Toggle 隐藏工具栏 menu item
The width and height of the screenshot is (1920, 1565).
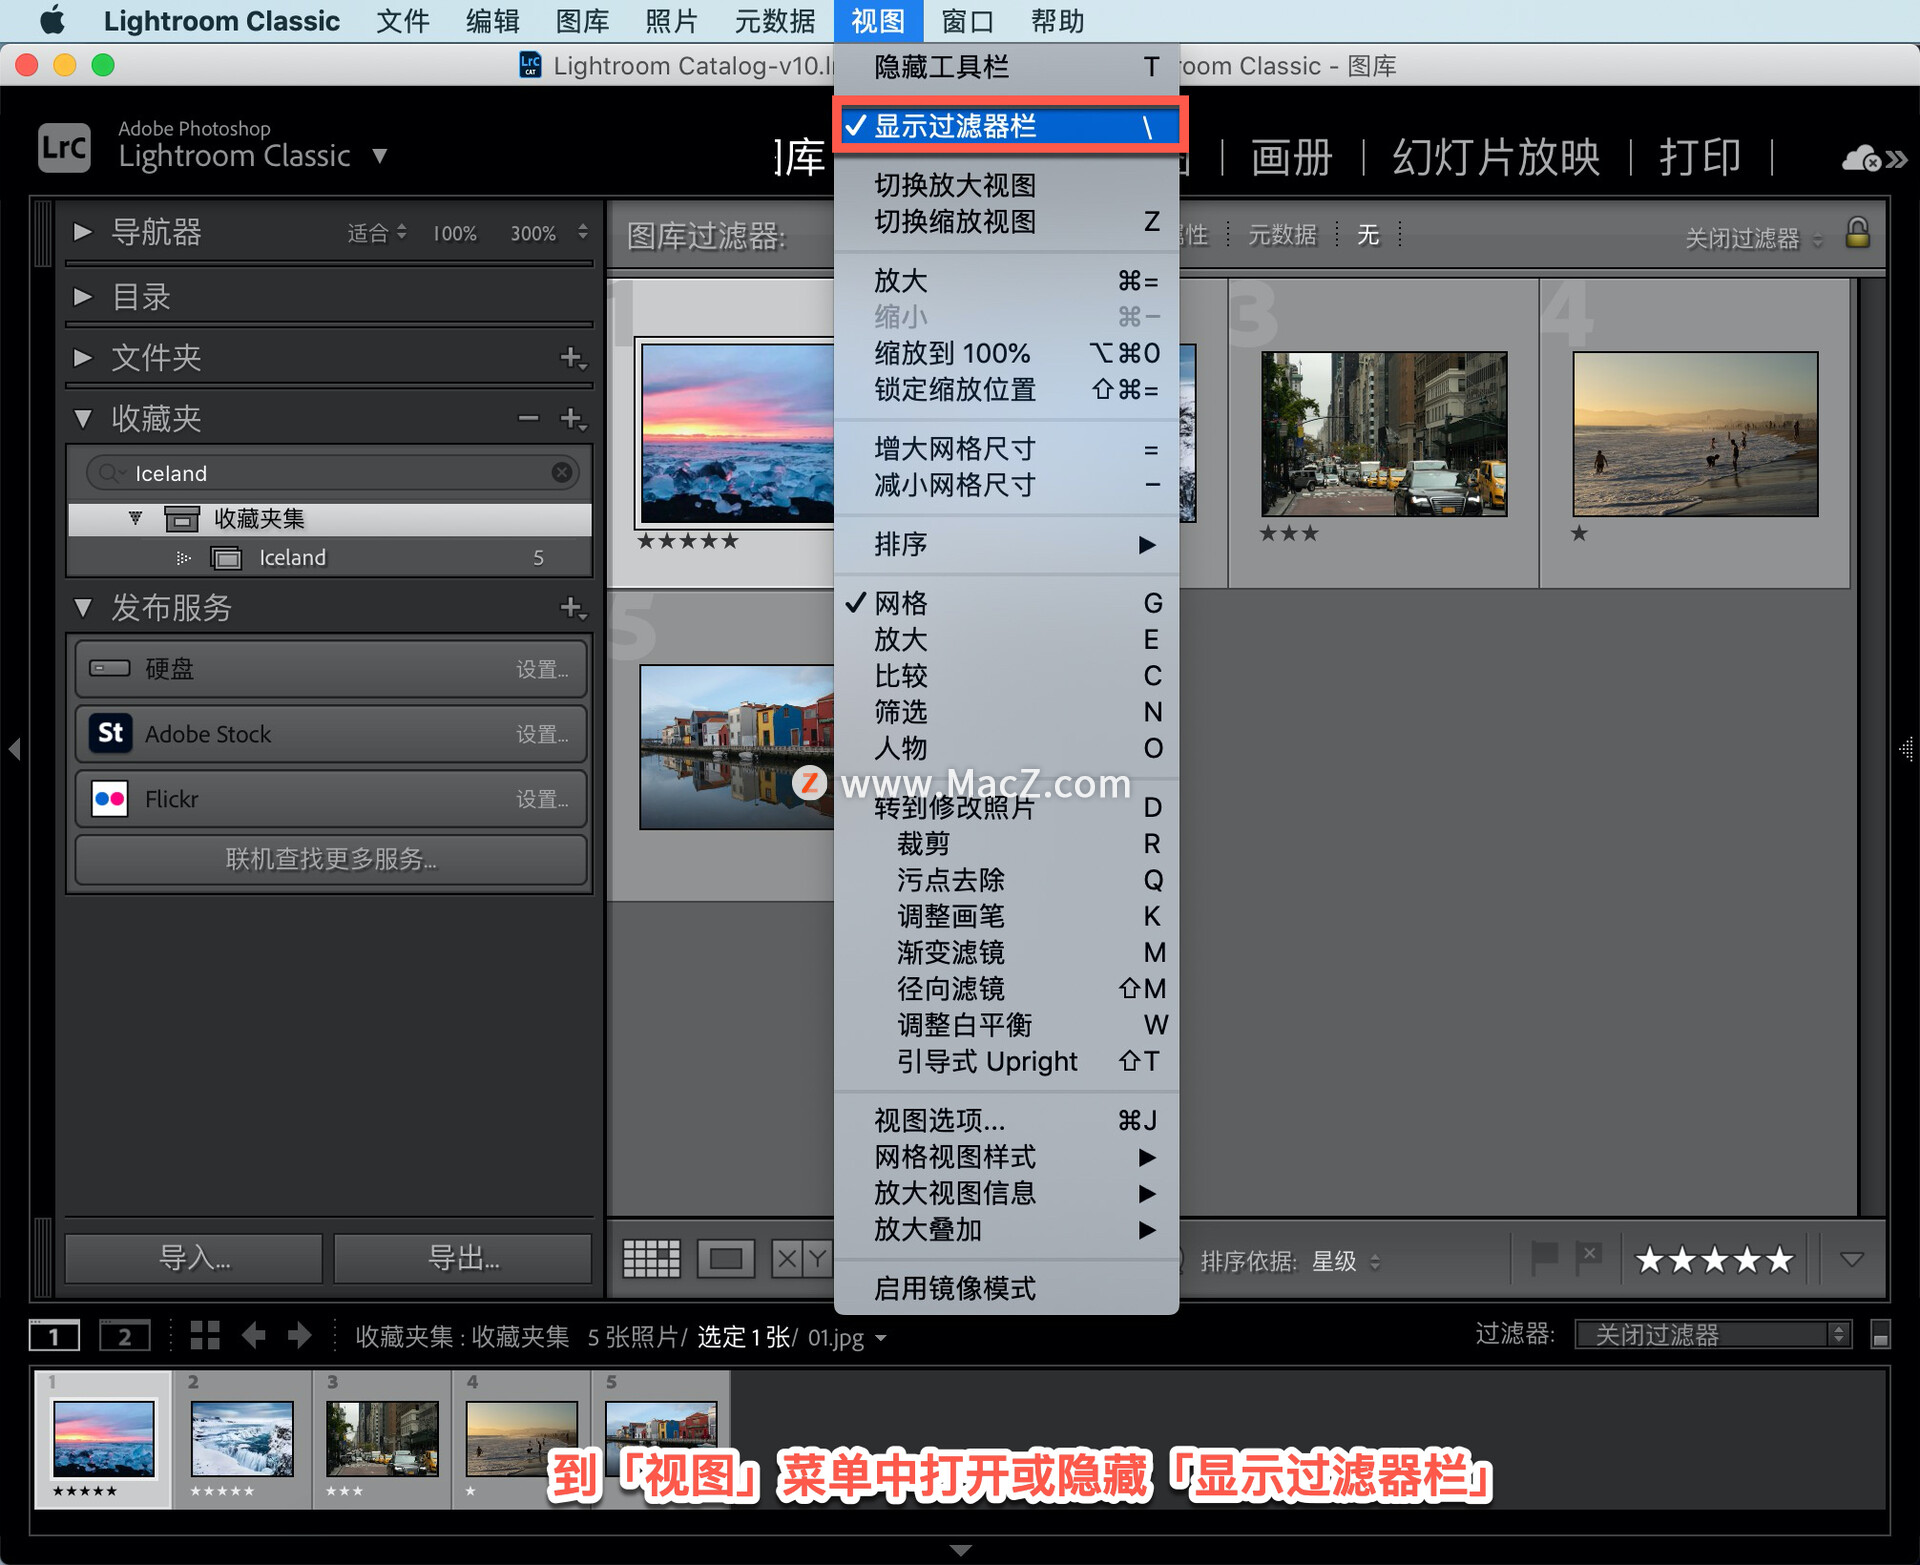[x=1007, y=67]
